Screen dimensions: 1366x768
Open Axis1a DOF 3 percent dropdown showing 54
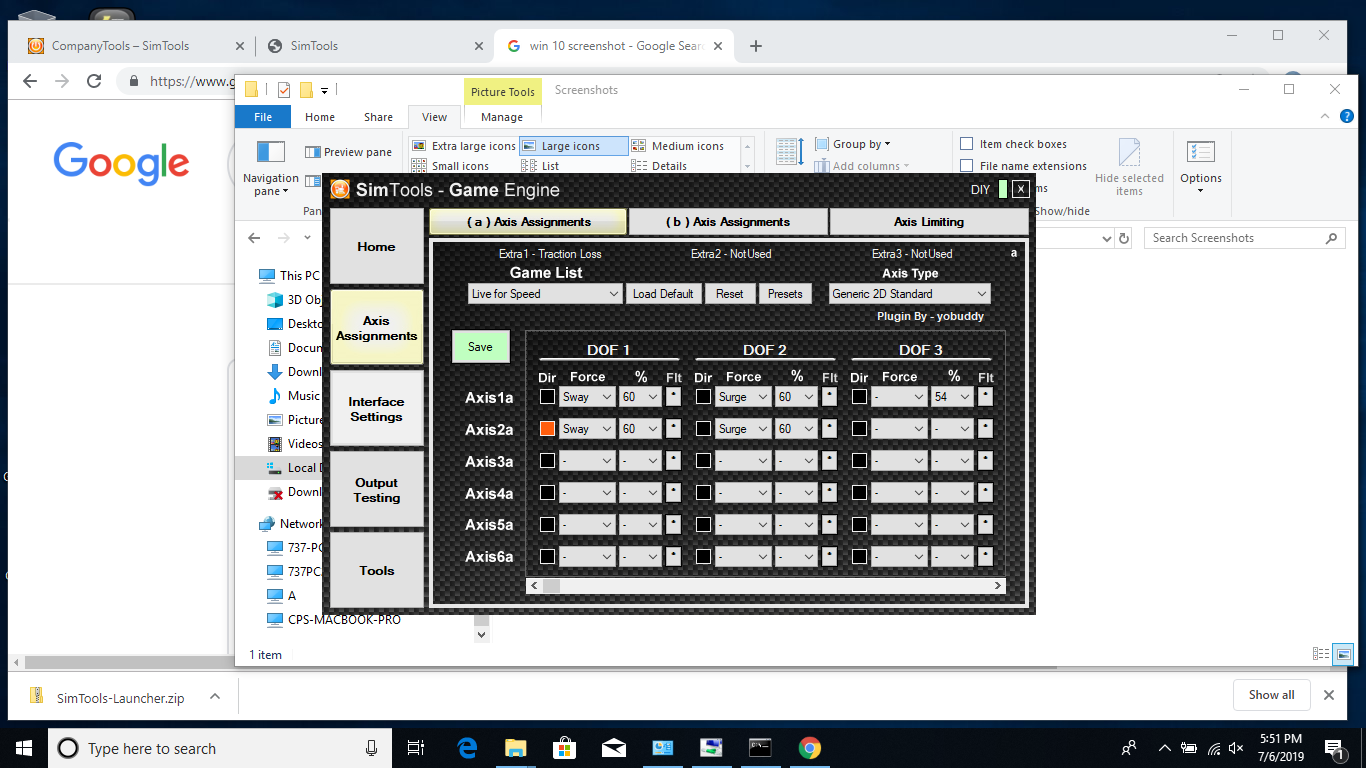tap(952, 397)
